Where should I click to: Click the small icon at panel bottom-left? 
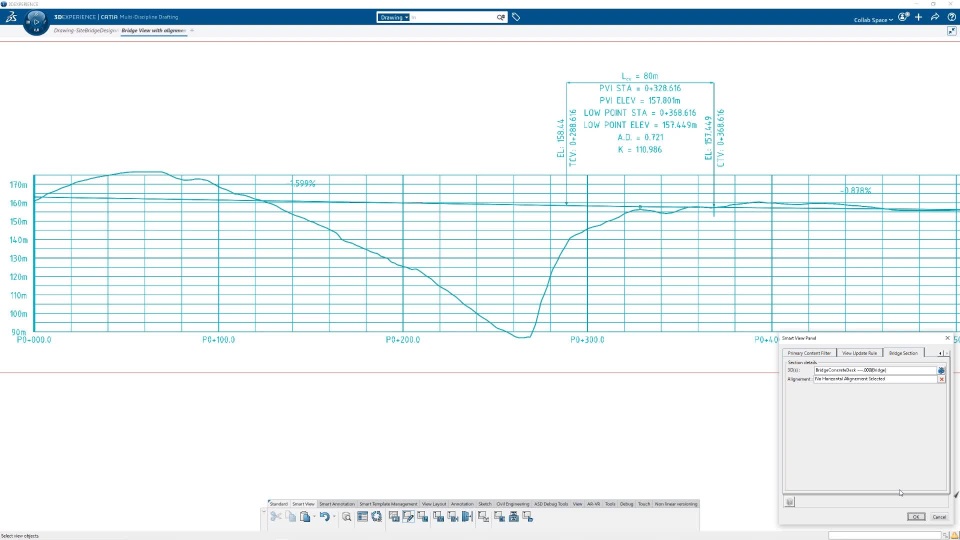[789, 501]
